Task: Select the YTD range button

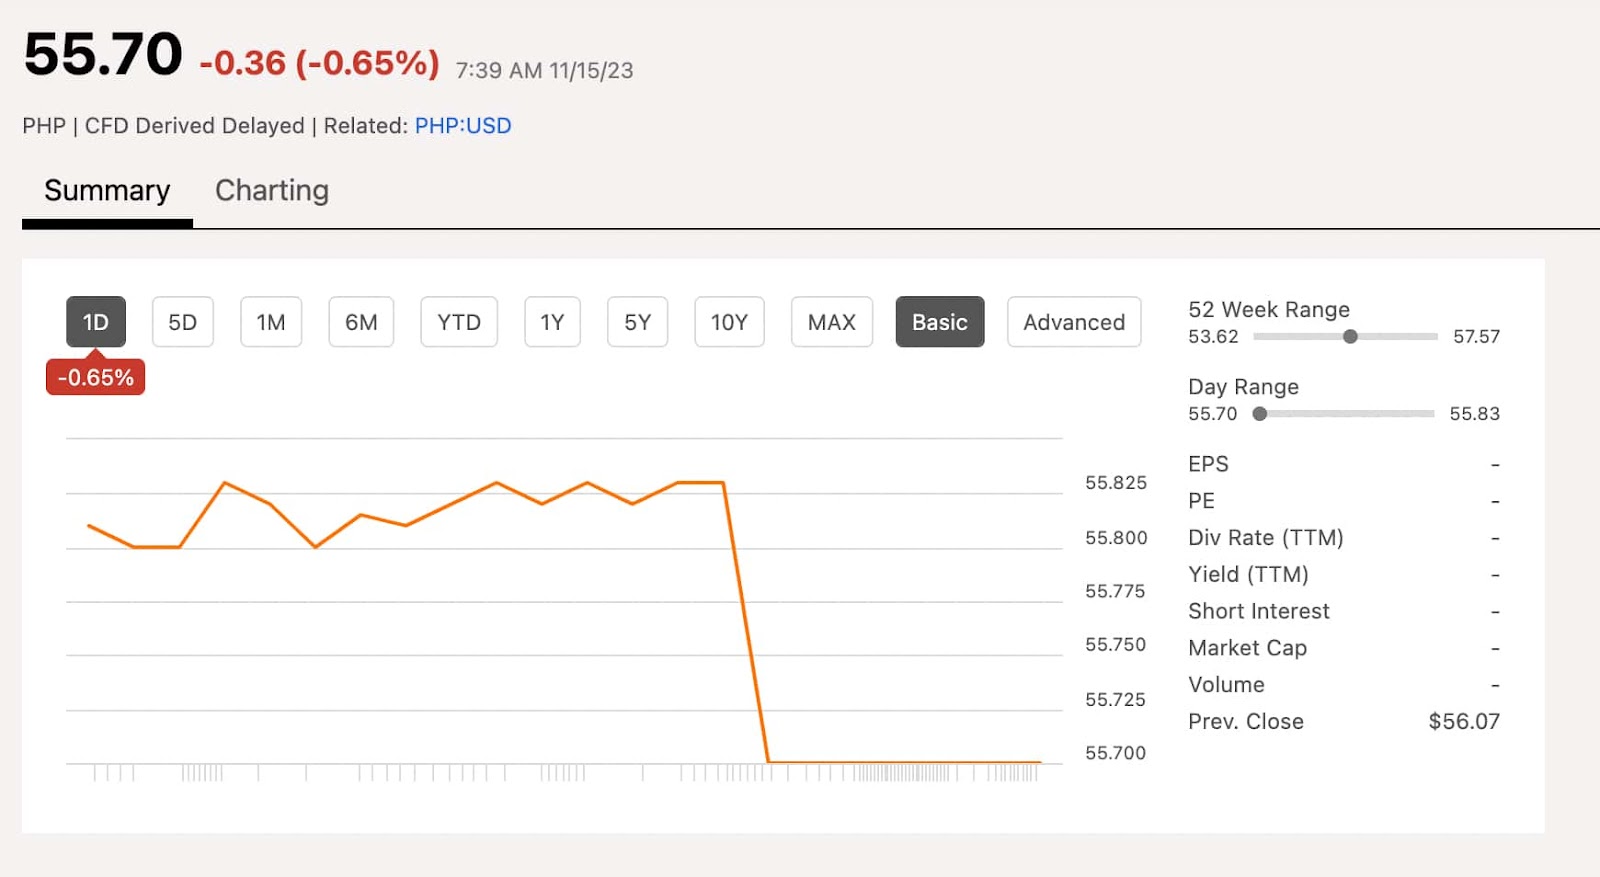Action: click(x=459, y=322)
